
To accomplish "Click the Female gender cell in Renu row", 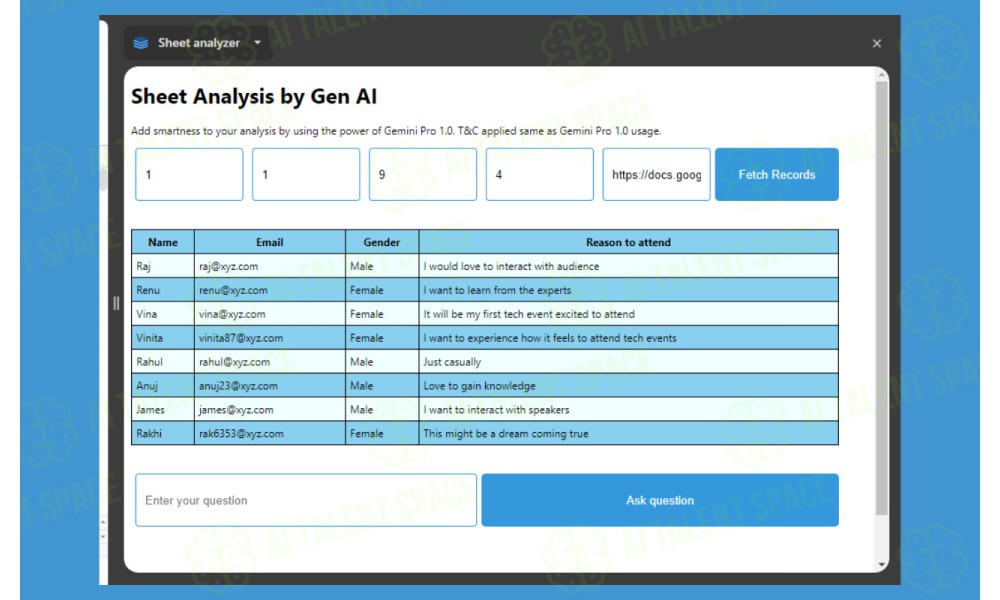I will coord(382,290).
